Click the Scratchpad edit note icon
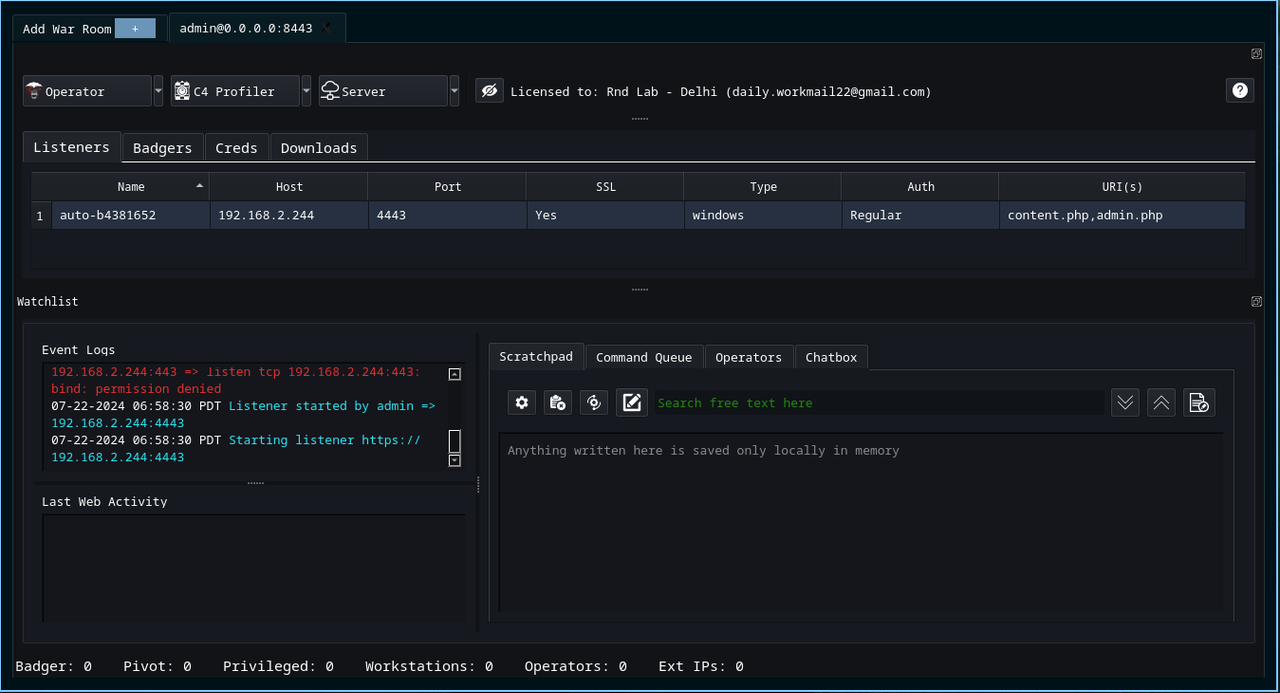The height and width of the screenshot is (693, 1280). point(632,403)
